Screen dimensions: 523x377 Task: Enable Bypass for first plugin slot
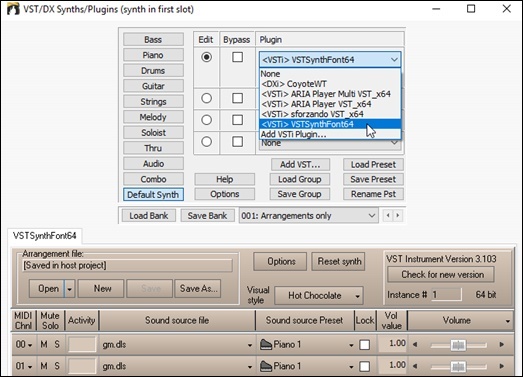[237, 57]
